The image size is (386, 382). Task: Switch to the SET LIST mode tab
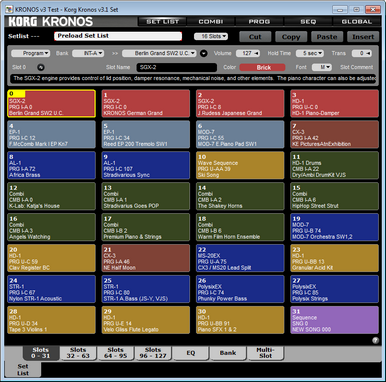click(162, 22)
